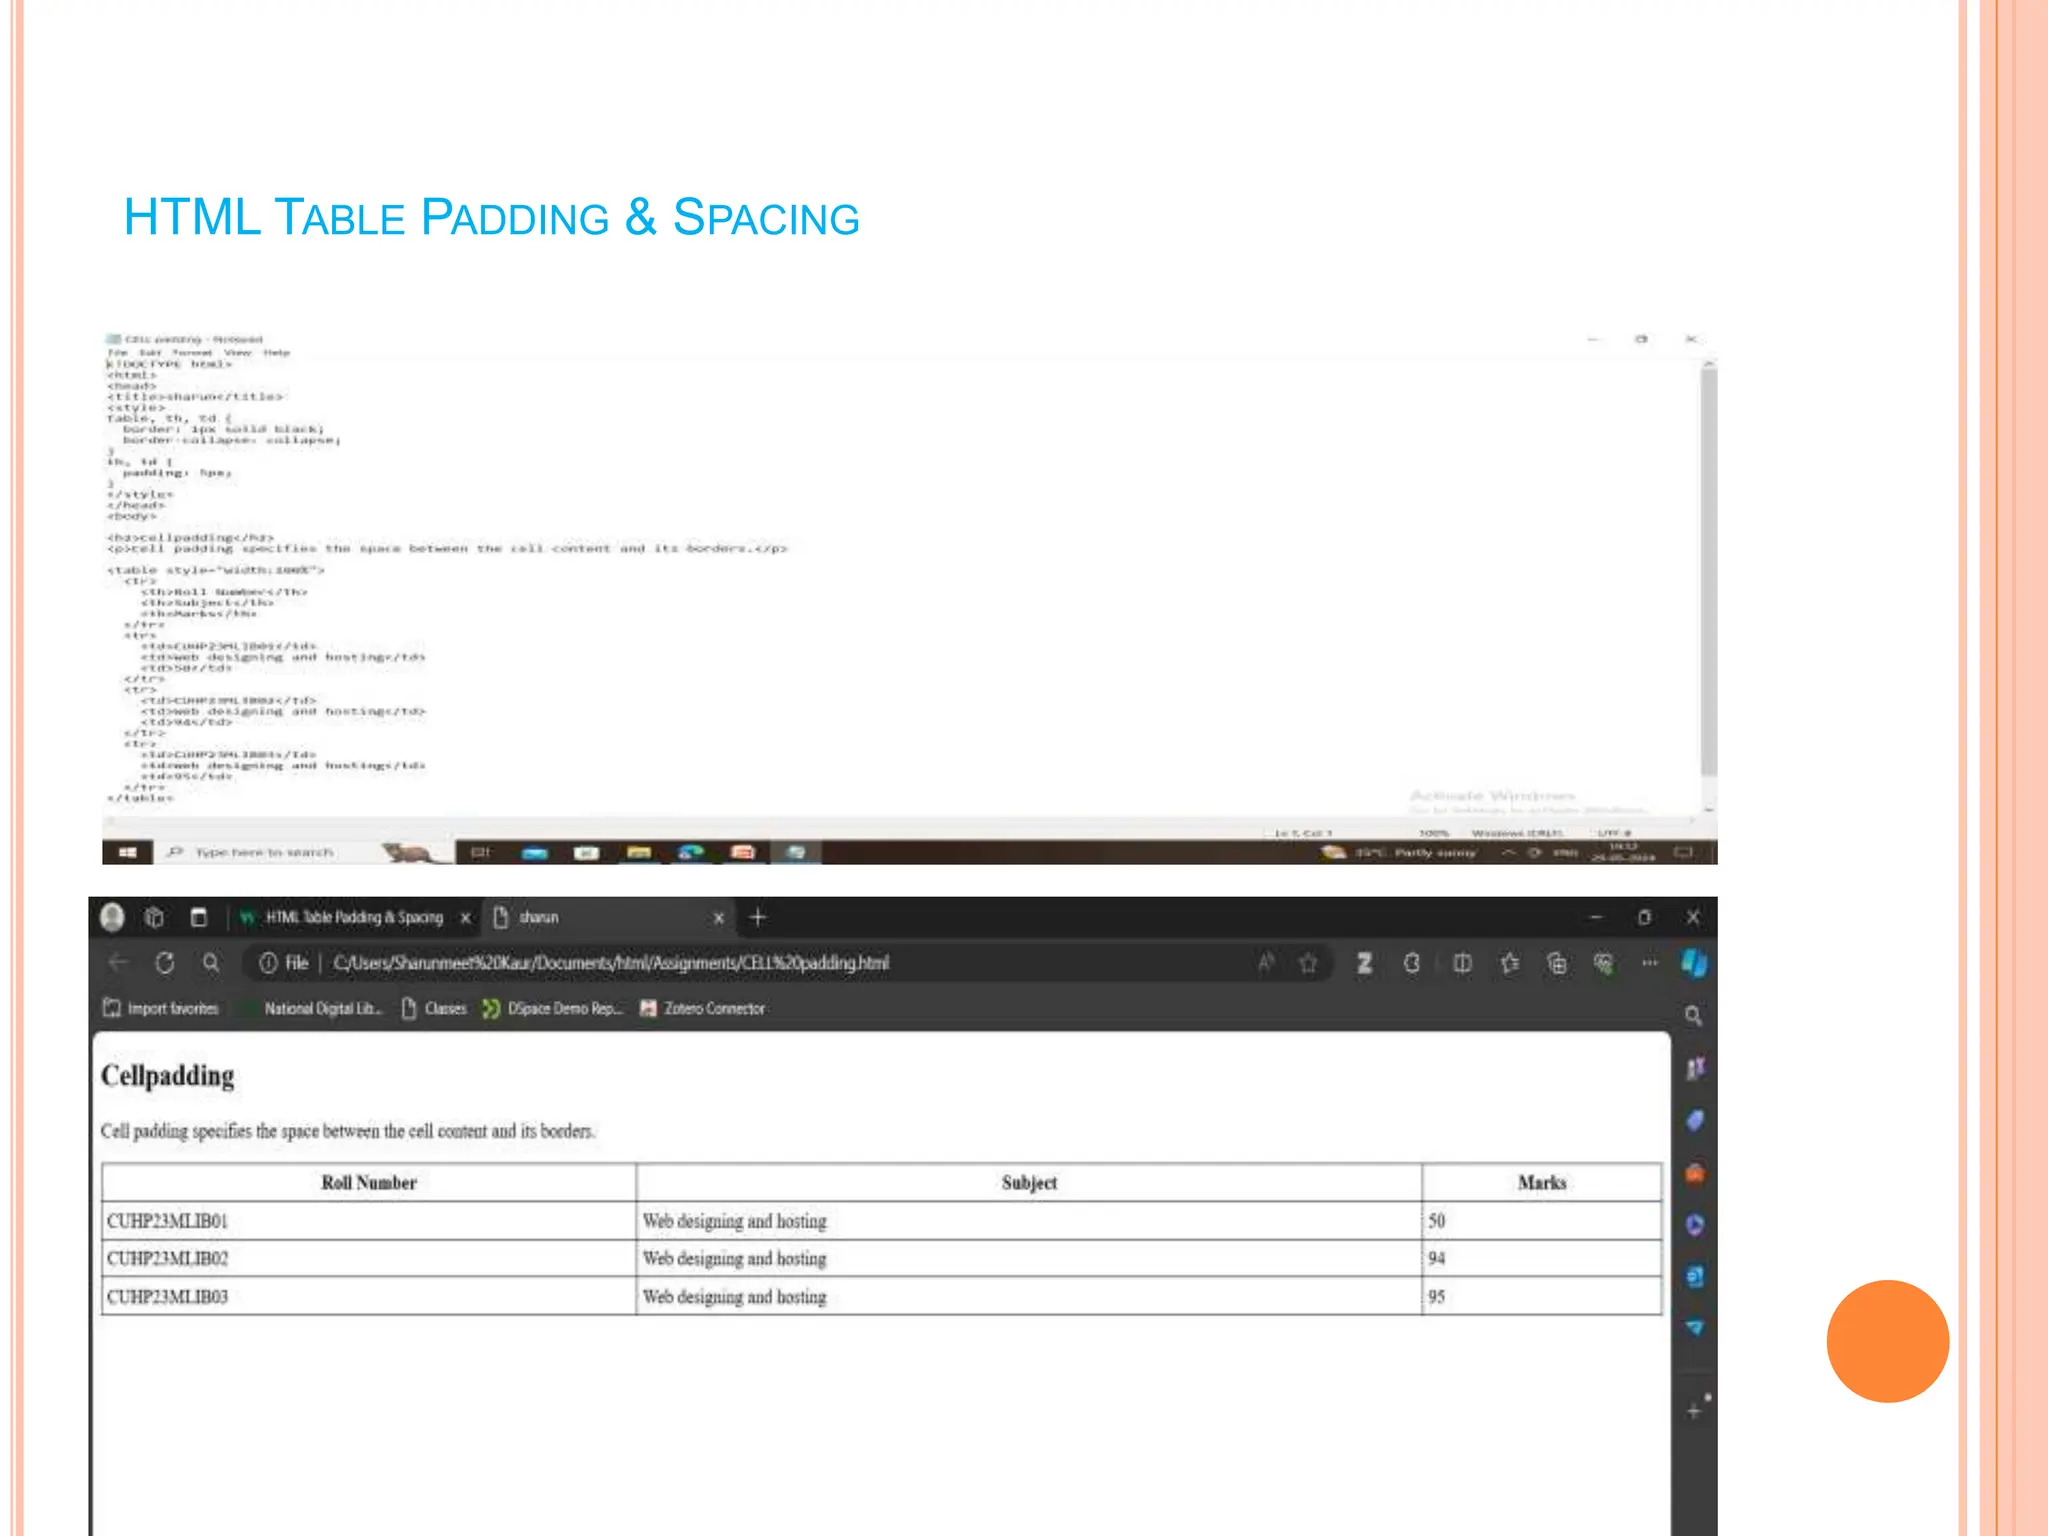Click the marks value 94
Image resolution: width=2048 pixels, height=1536 pixels.
(1436, 1258)
